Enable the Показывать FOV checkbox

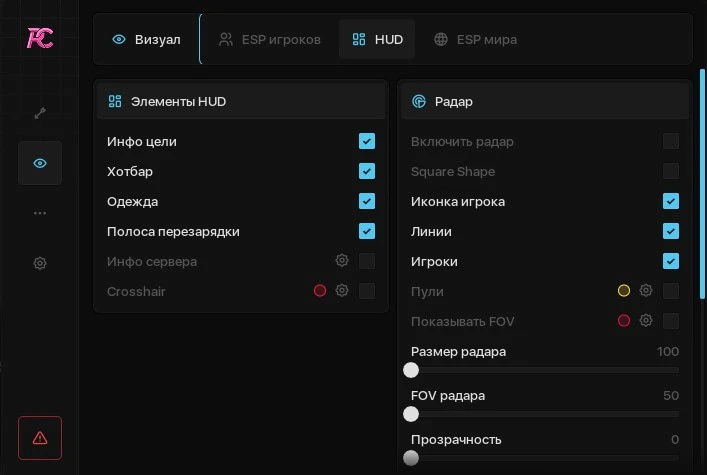point(671,321)
